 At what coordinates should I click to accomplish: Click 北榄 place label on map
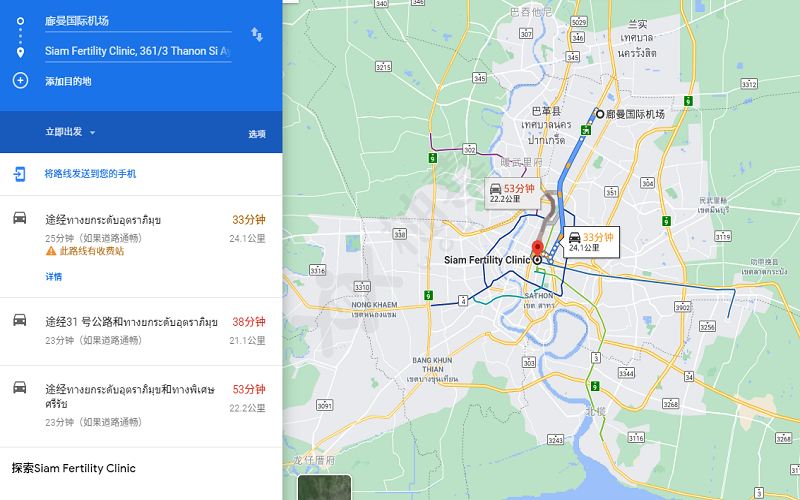(x=595, y=411)
